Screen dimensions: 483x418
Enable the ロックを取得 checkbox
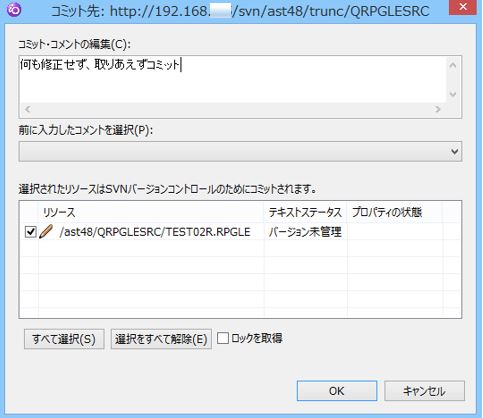tap(223, 338)
